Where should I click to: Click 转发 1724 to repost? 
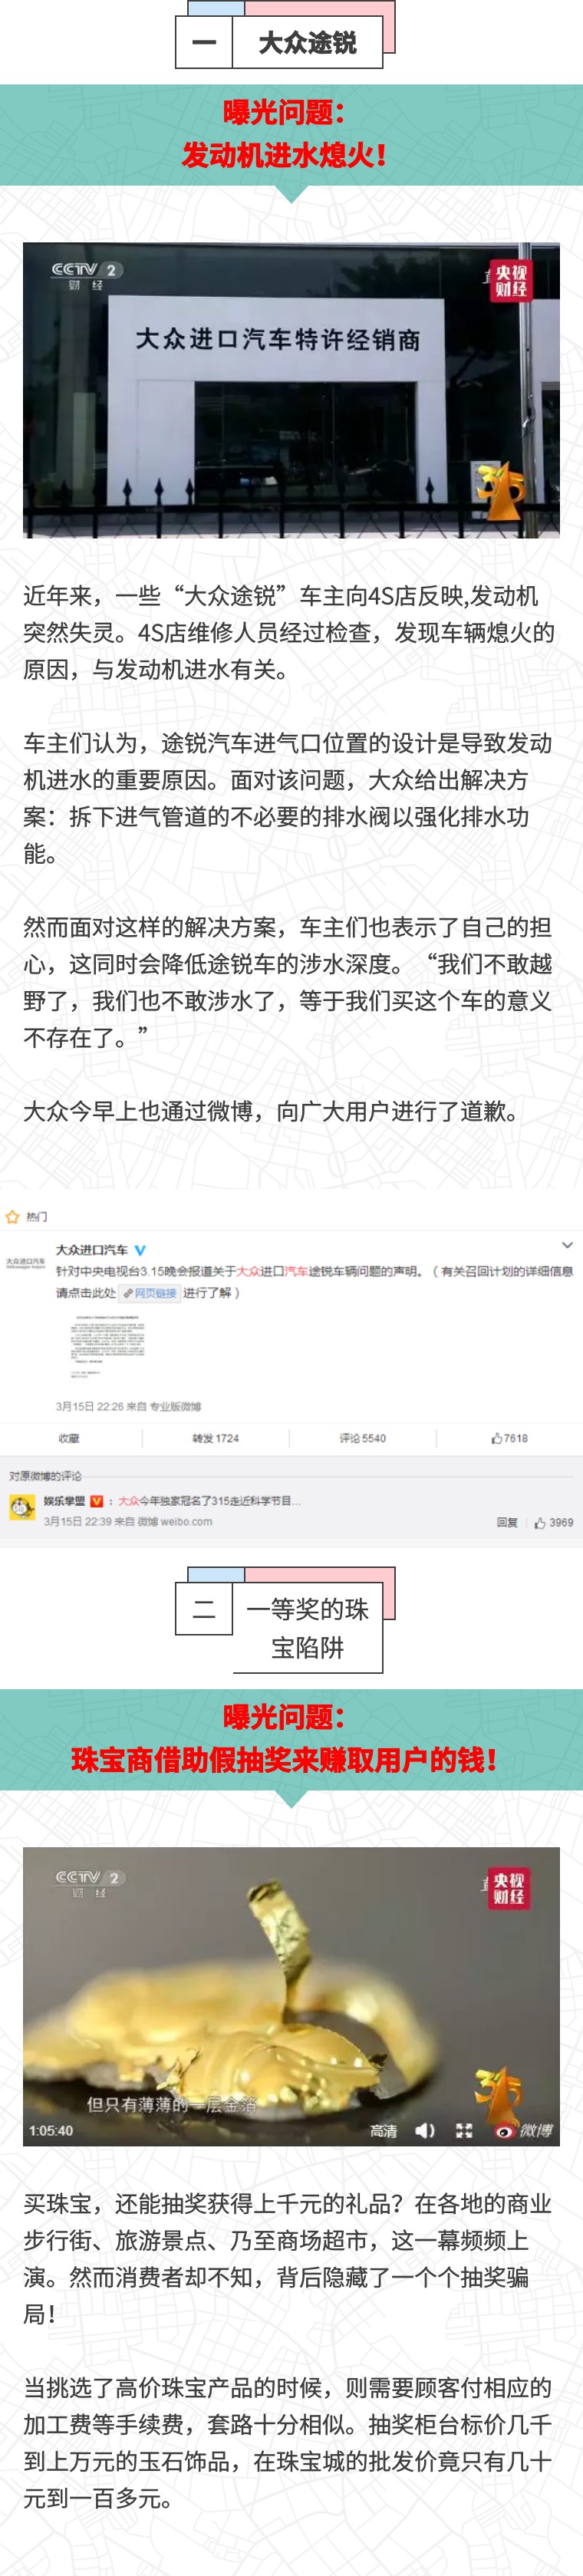point(215,1438)
